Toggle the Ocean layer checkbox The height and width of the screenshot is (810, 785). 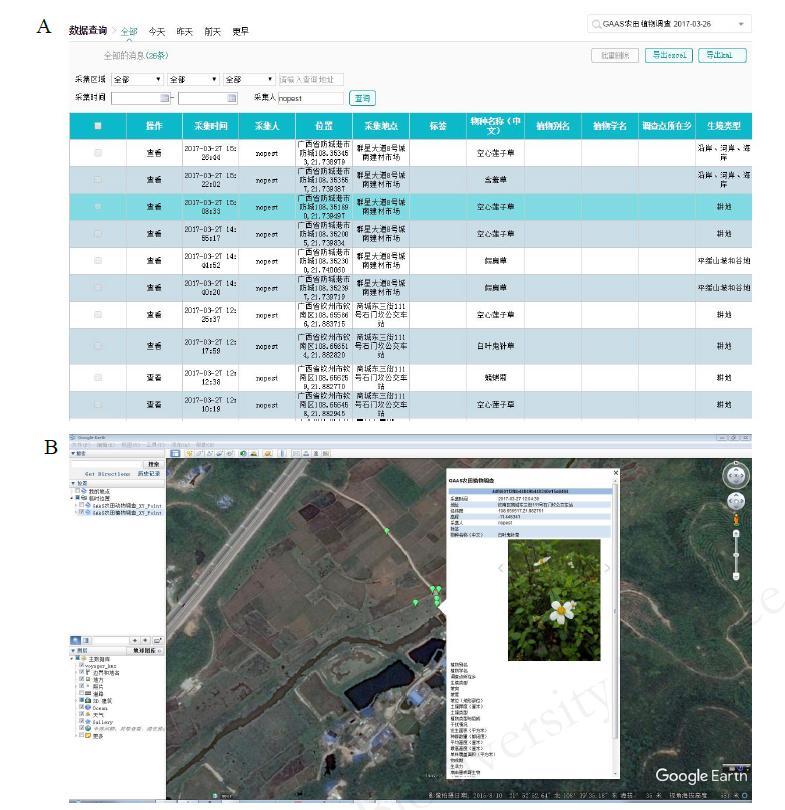click(x=81, y=707)
